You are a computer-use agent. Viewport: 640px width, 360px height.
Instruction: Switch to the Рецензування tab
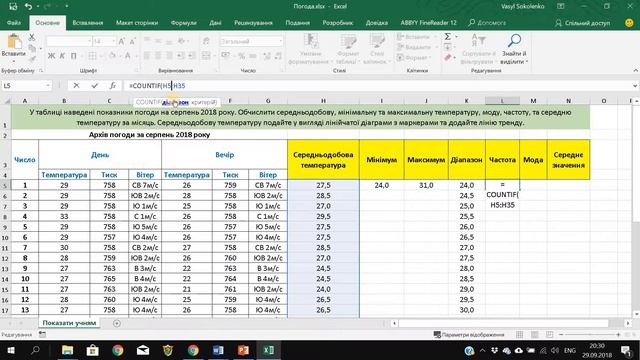tap(253, 23)
